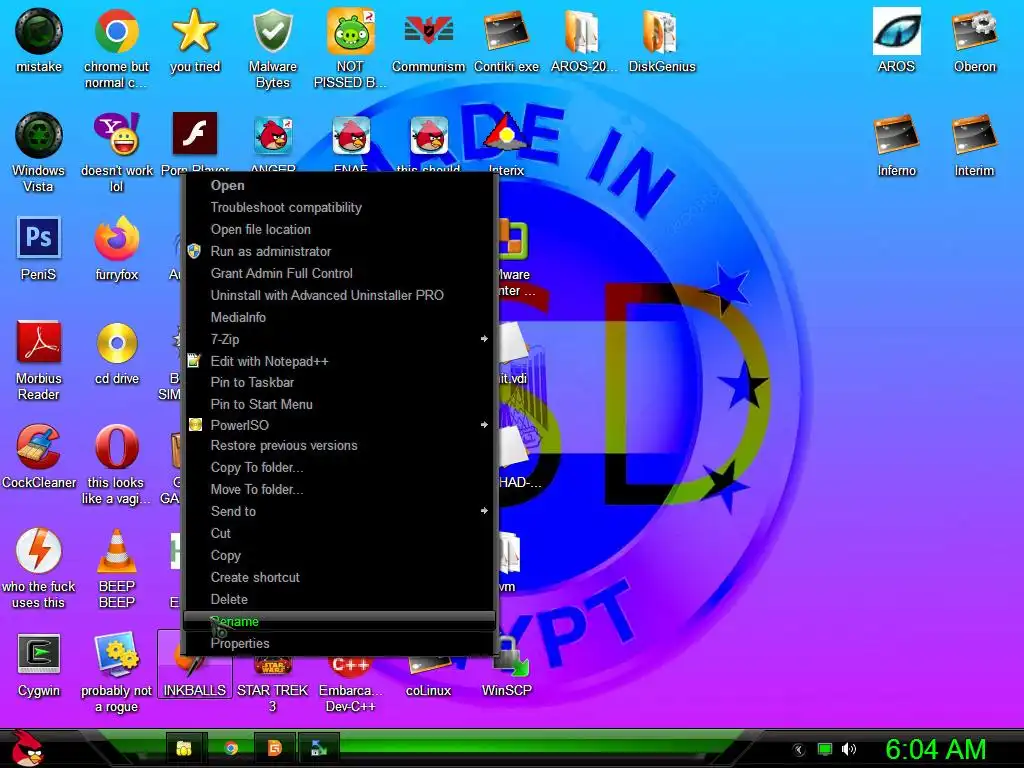Screen dimensions: 1024x768
Task: Open the Morbius Reader PDF icon
Action: click(39, 341)
